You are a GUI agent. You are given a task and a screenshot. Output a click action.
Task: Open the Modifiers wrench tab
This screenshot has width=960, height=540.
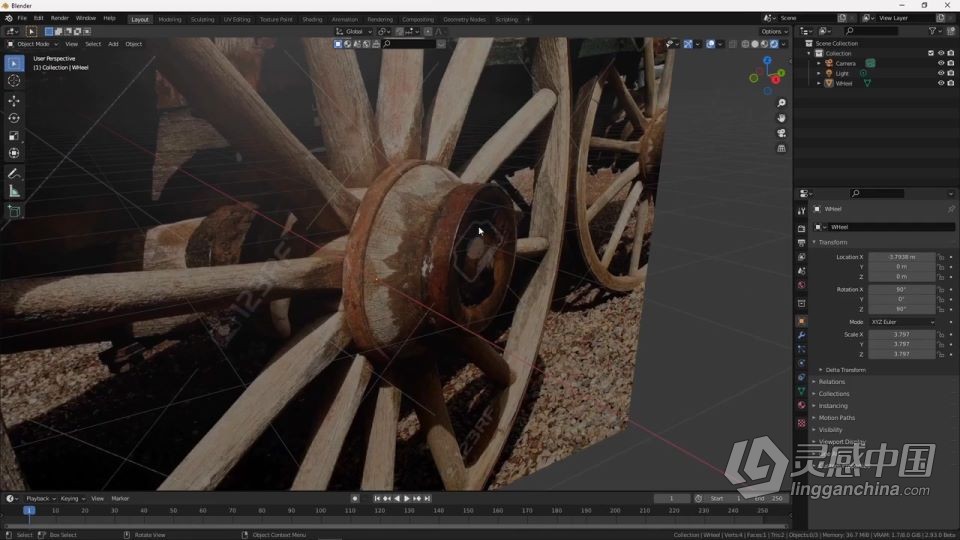coord(801,336)
